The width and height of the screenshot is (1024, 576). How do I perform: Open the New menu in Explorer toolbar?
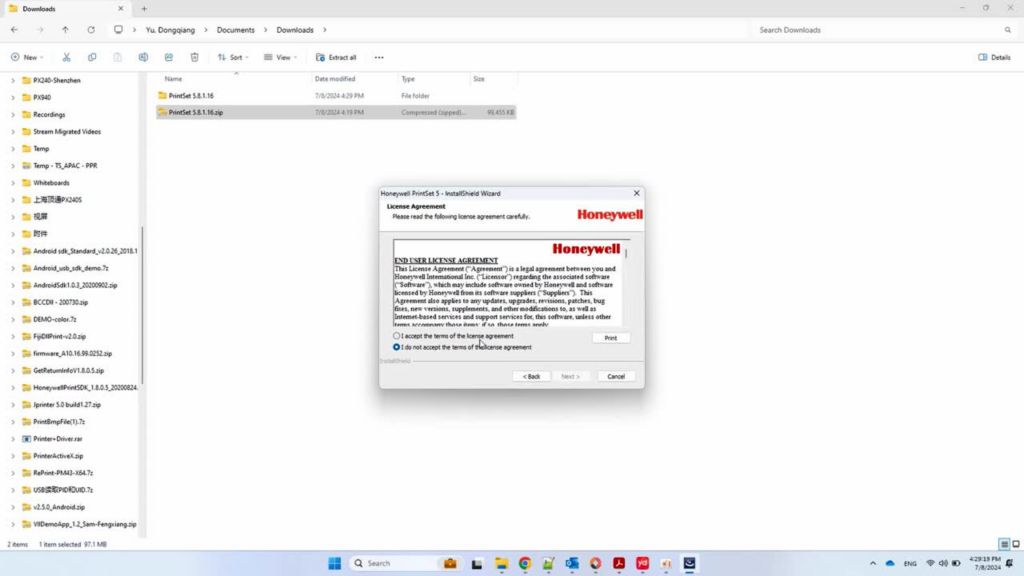coord(27,57)
